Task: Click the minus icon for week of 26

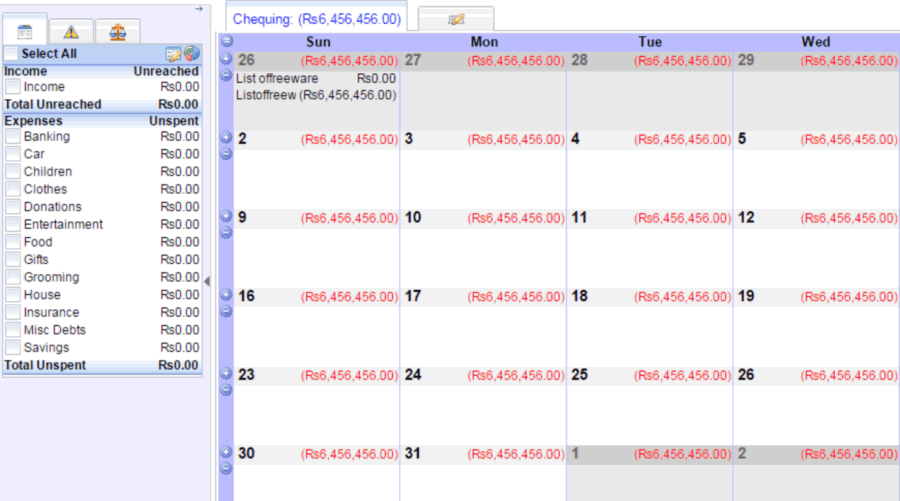Action: 226,75
